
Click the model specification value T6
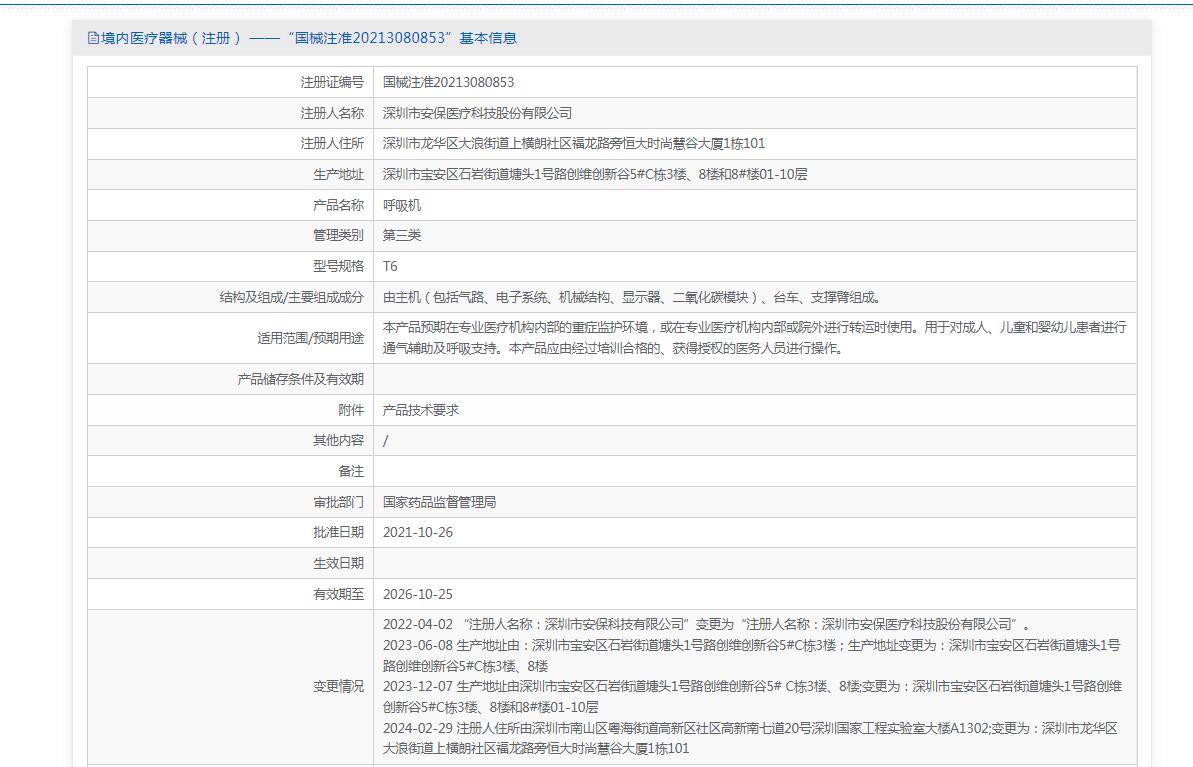click(x=390, y=266)
